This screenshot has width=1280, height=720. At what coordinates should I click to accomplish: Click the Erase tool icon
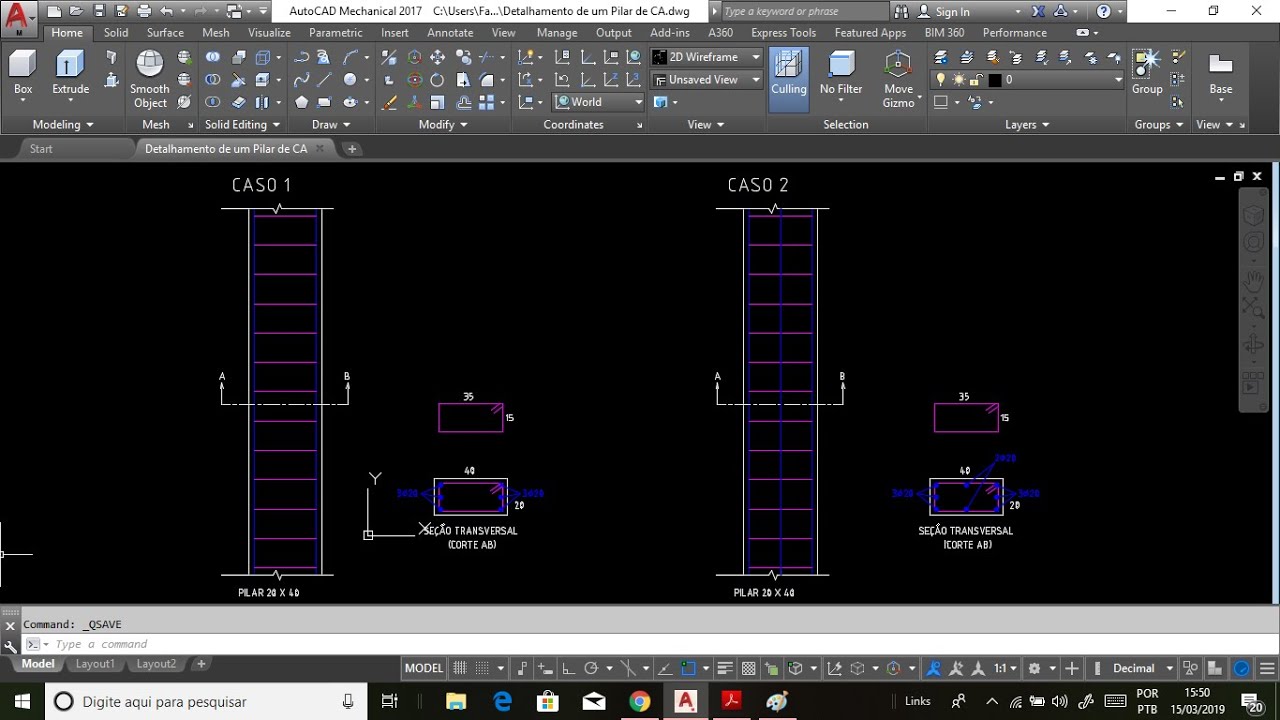point(390,102)
